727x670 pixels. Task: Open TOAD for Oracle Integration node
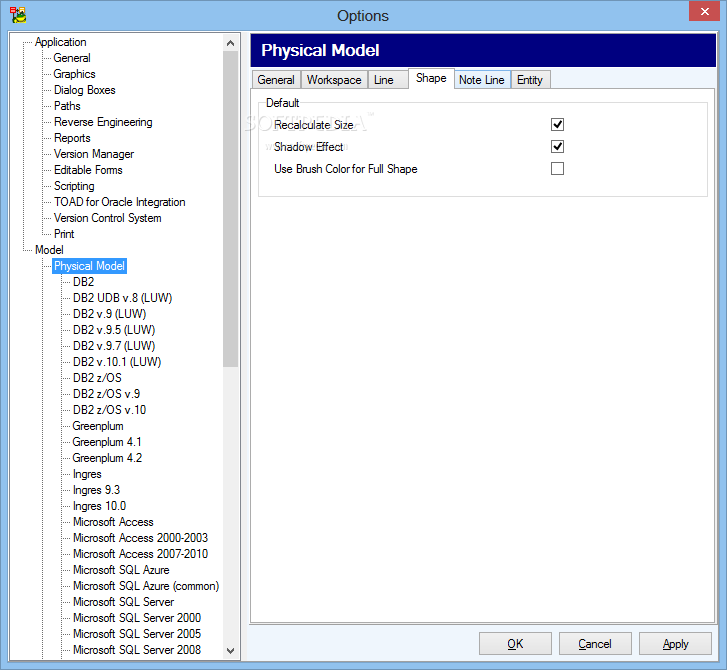pyautogui.click(x=120, y=202)
